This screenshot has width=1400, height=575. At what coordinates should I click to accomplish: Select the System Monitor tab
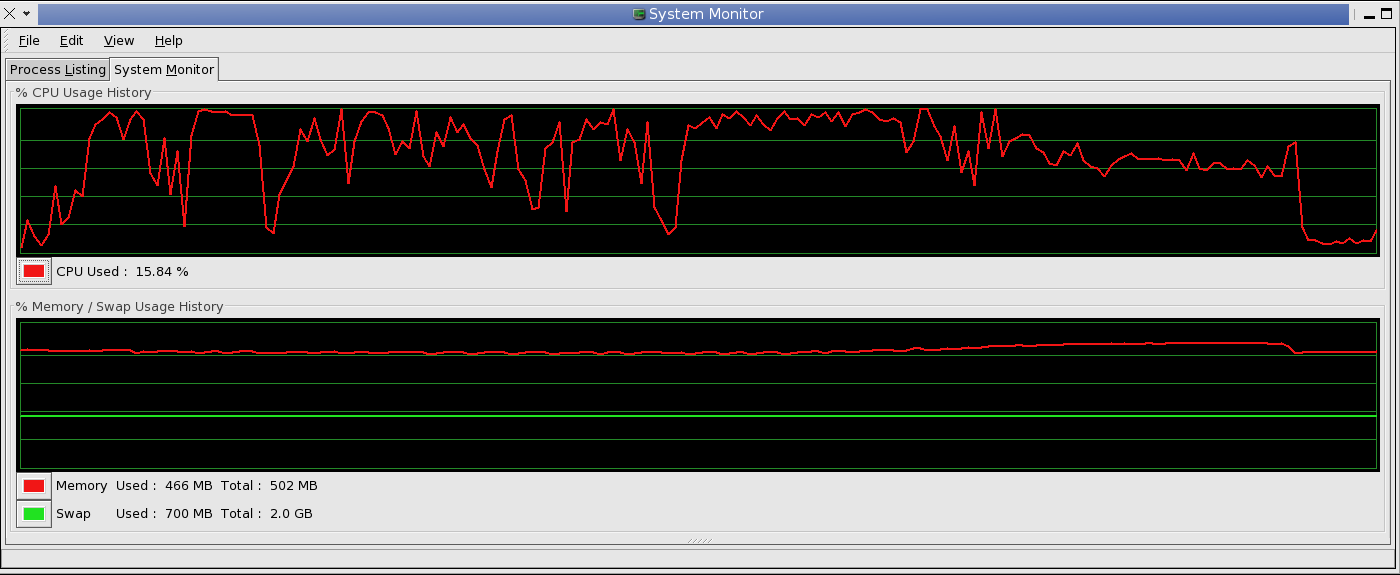click(164, 69)
